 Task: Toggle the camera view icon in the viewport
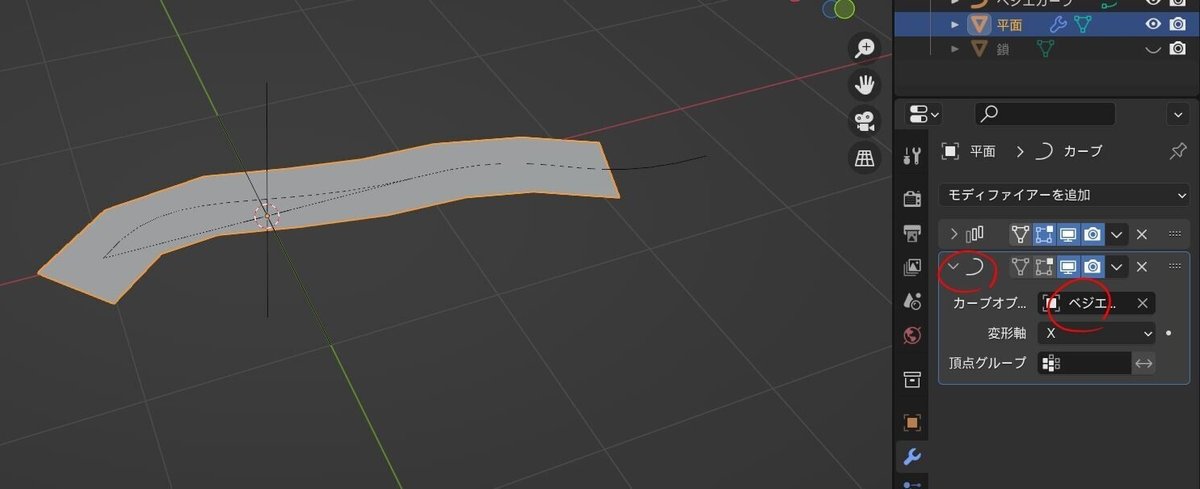click(864, 122)
